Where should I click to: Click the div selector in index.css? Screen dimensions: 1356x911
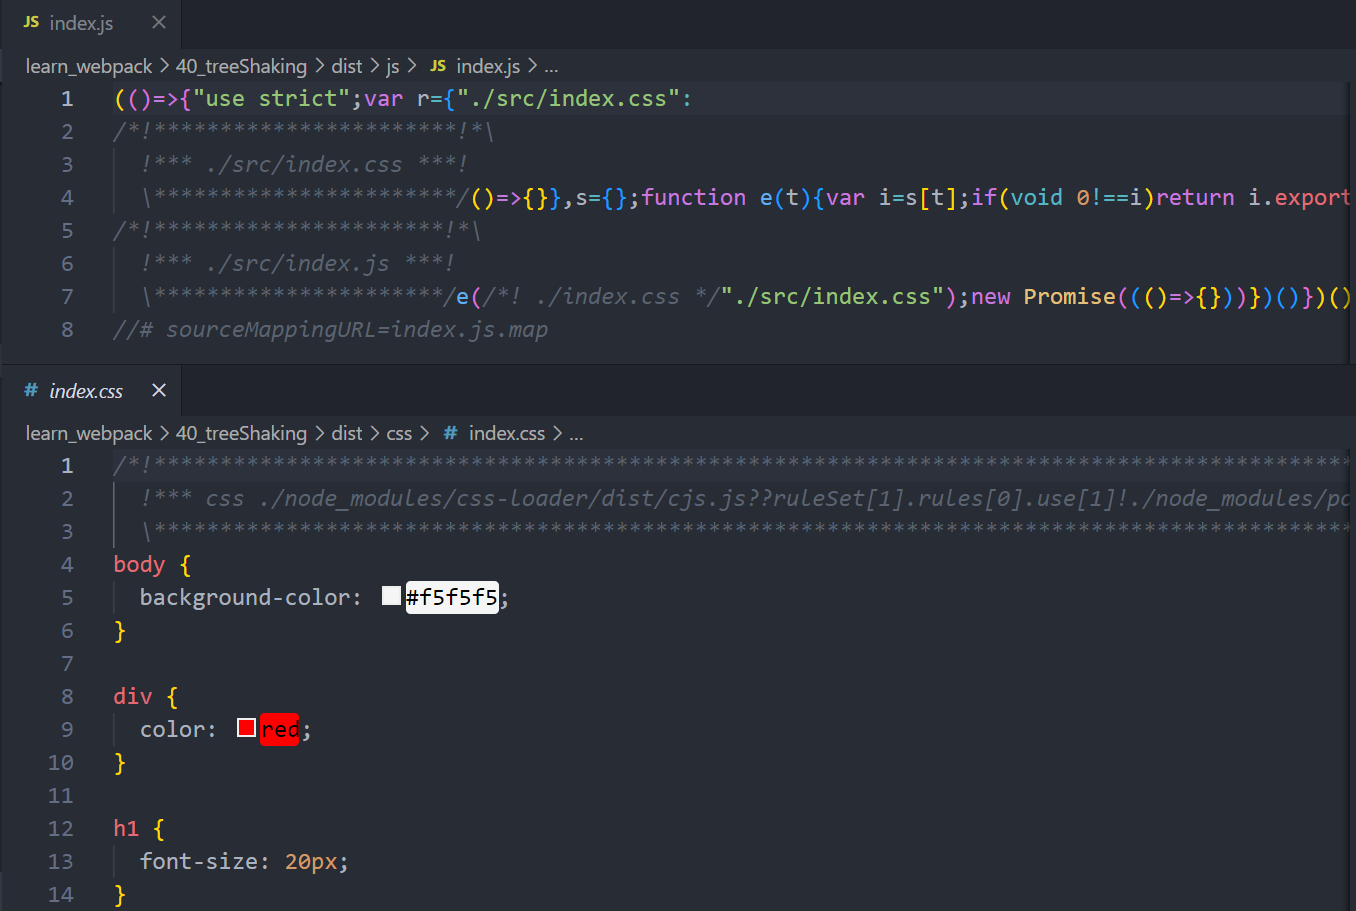coord(133,696)
